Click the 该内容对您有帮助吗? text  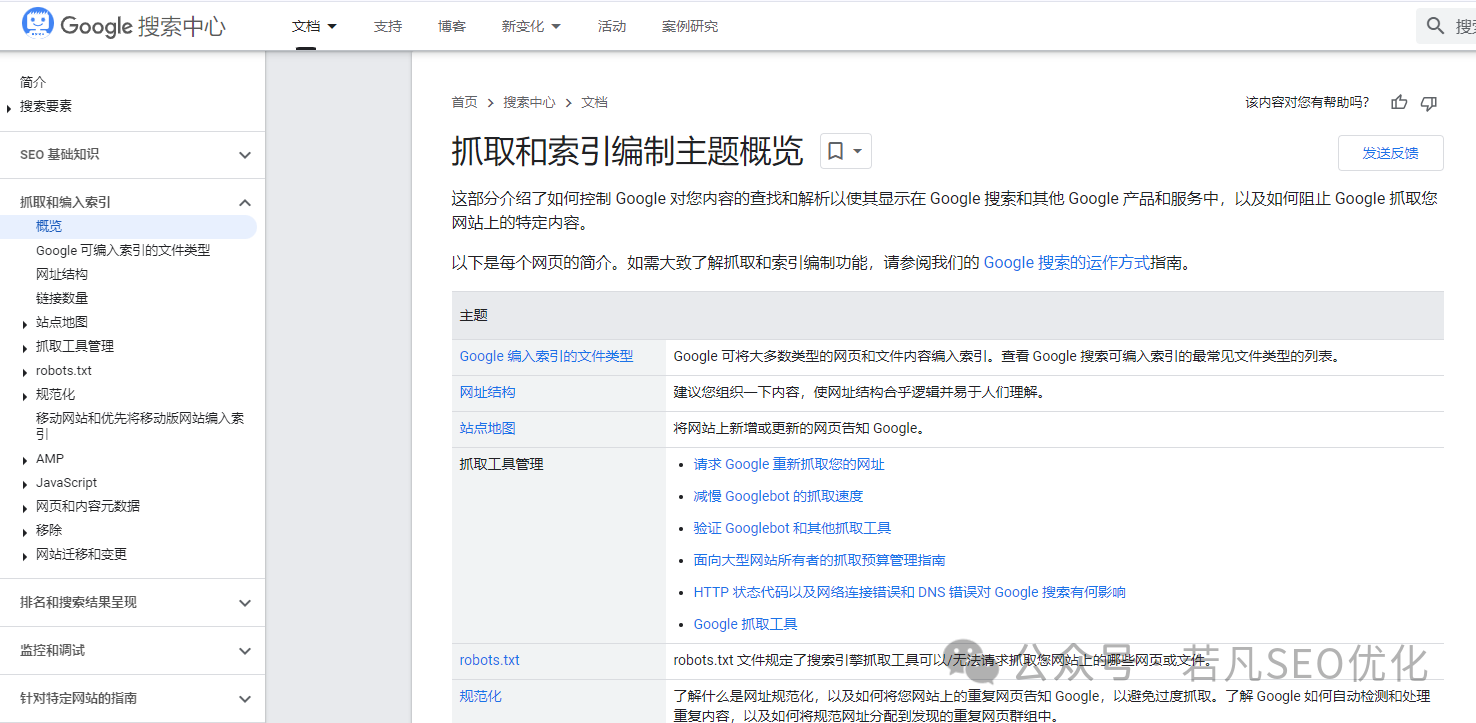pyautogui.click(x=1307, y=102)
